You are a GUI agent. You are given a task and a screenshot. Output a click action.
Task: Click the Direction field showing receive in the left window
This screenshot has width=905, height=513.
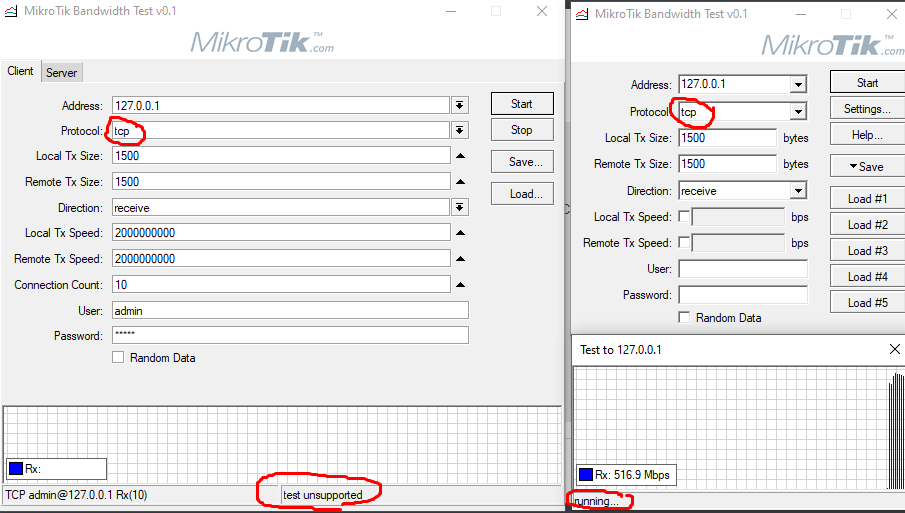281,207
